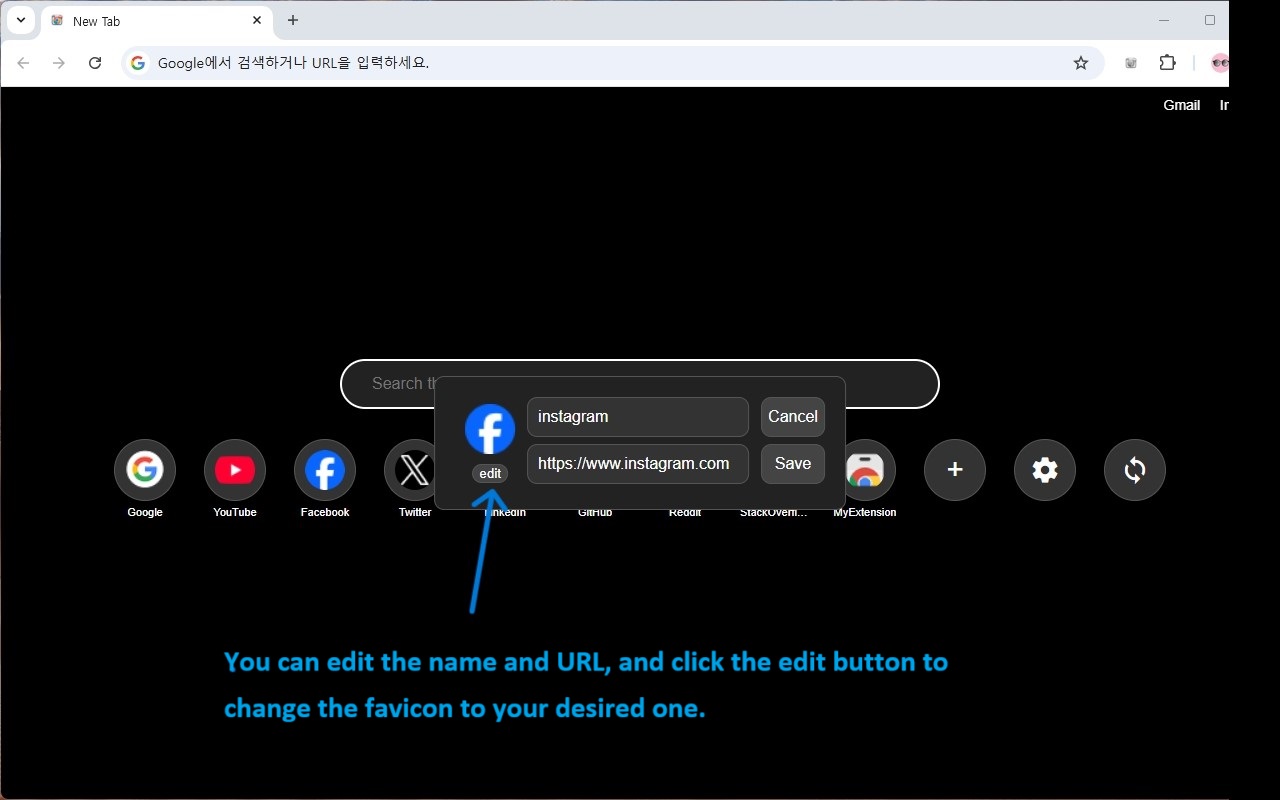Image resolution: width=1280 pixels, height=800 pixels.
Task: Focus the URL field with instagram.com
Action: 638,464
